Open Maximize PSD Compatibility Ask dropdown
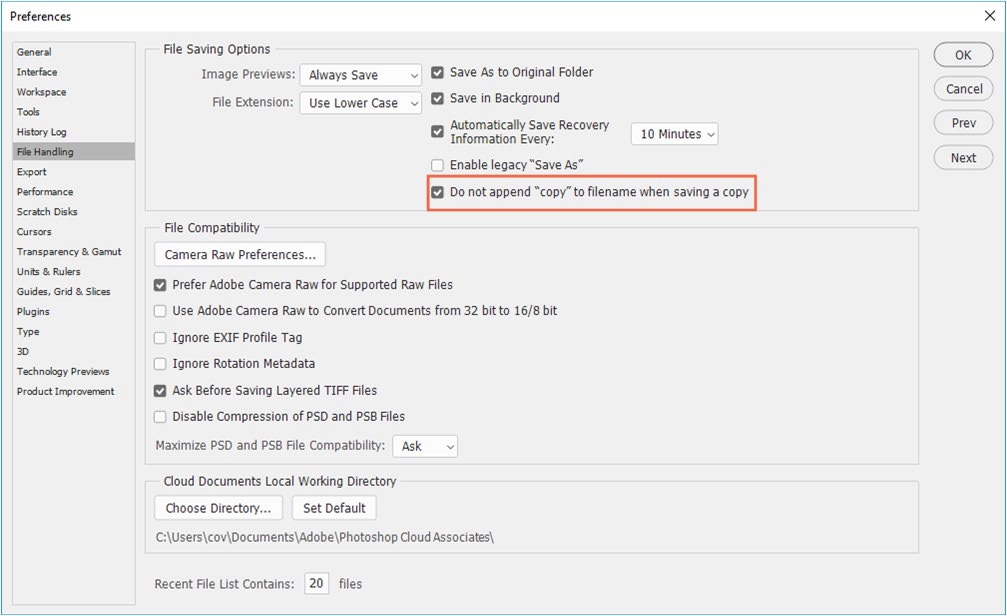 pos(424,446)
